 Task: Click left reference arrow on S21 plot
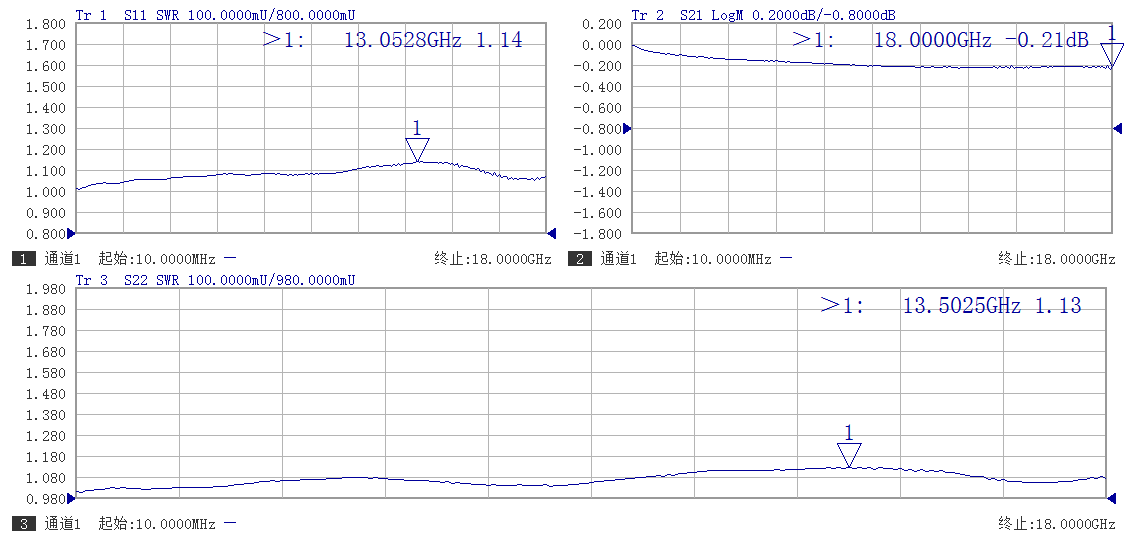(x=627, y=128)
